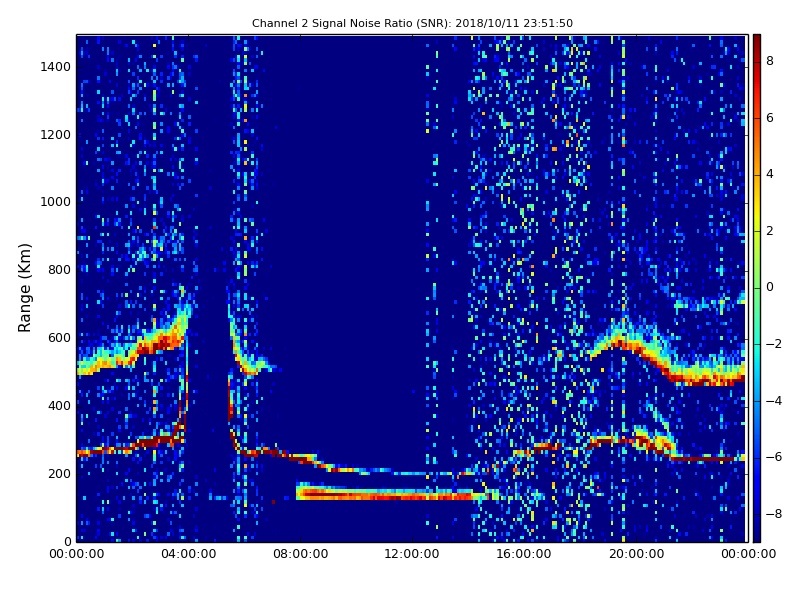Click the Range (Km) axis label

click(x=24, y=288)
